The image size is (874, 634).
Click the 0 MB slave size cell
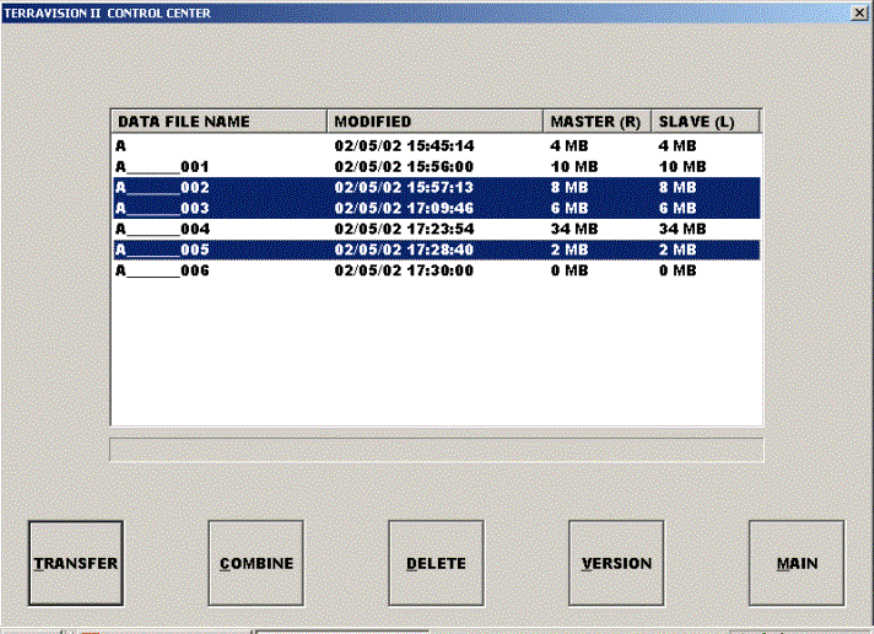[x=677, y=270]
